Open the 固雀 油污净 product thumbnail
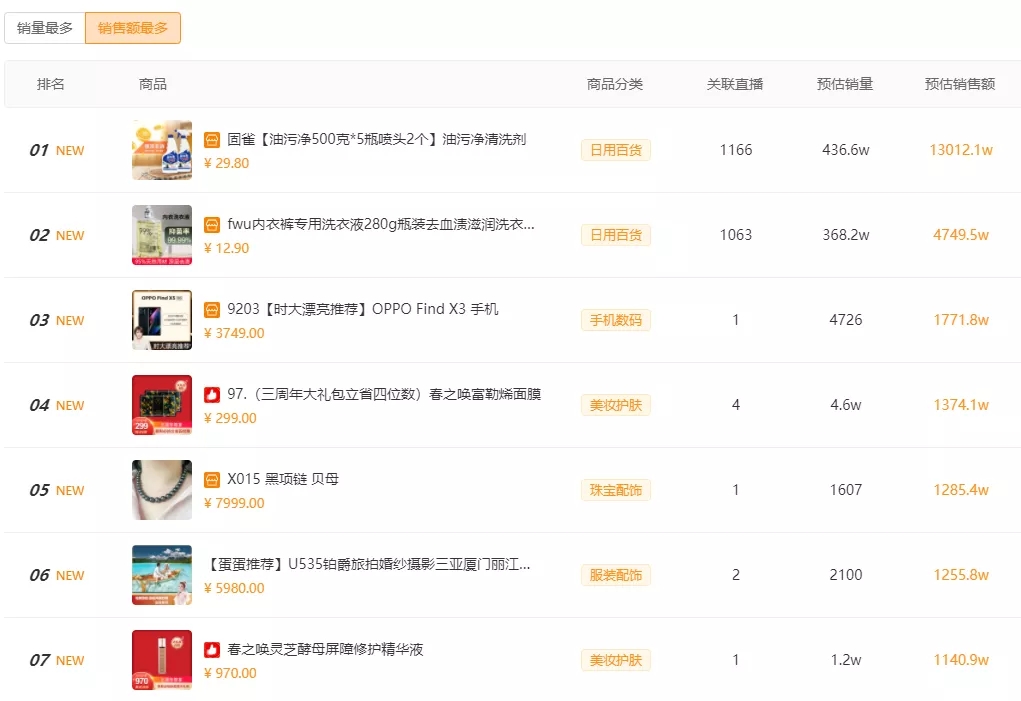The image size is (1021, 701). click(162, 150)
